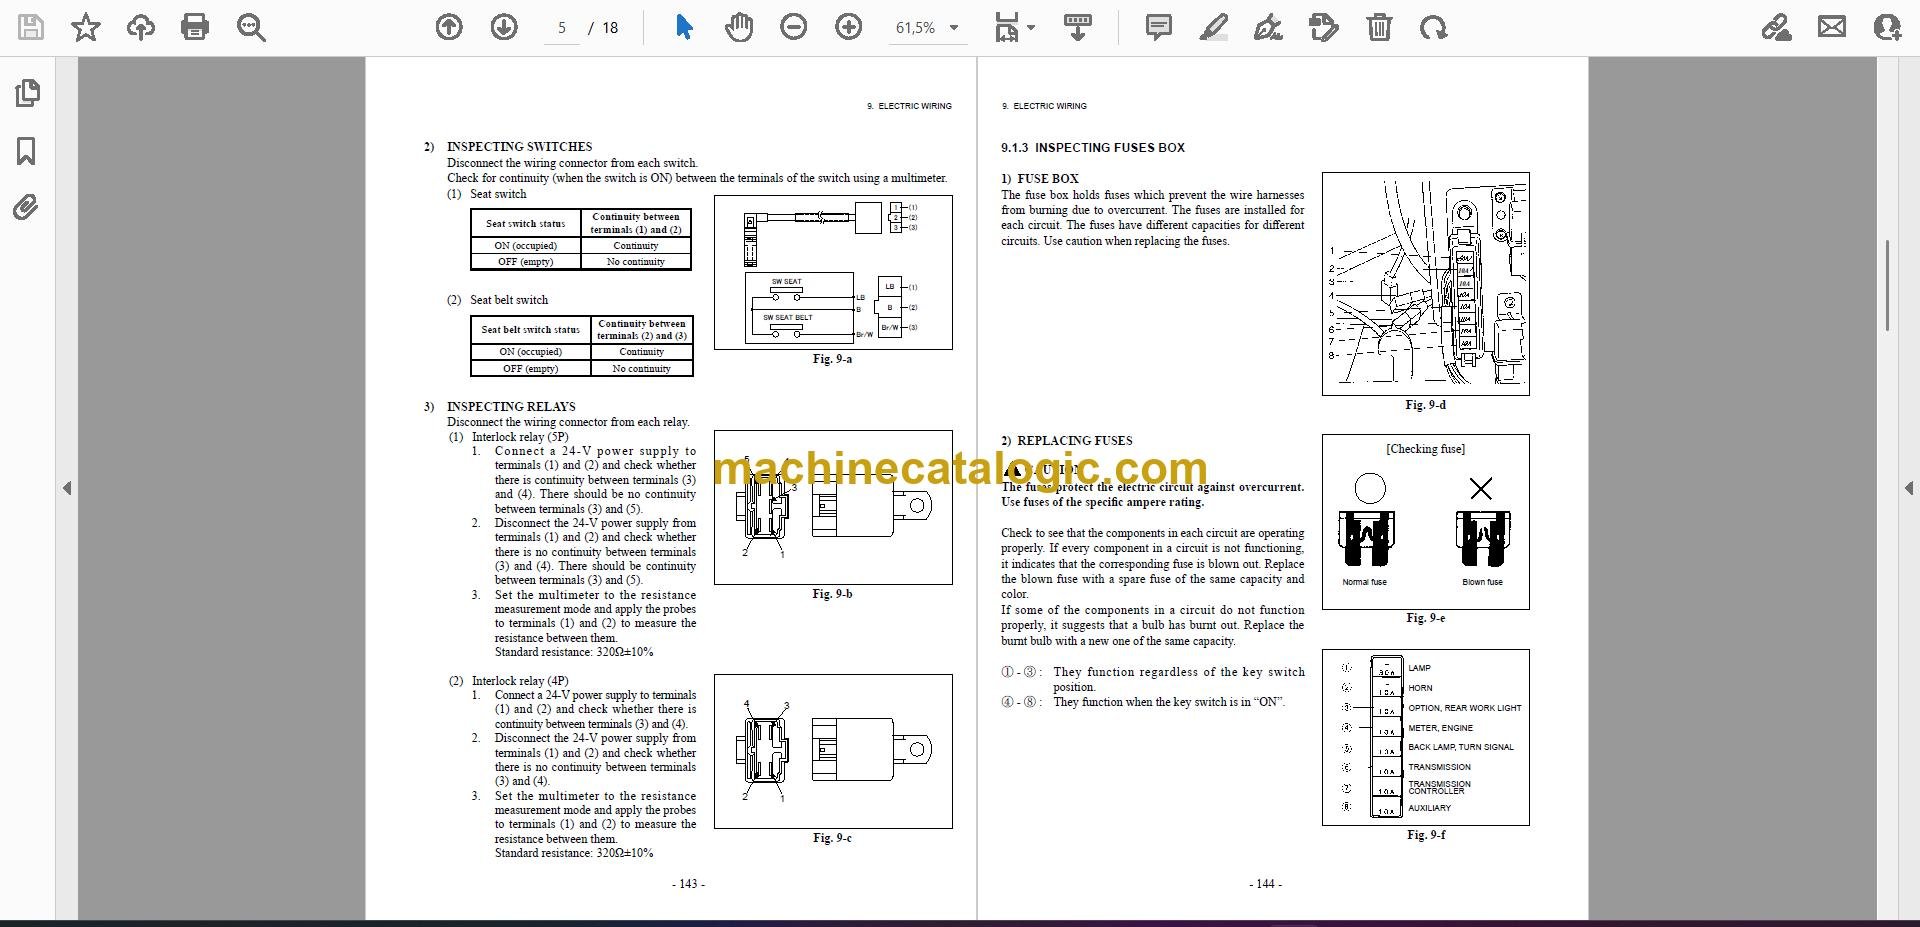The image size is (1920, 927).
Task: Go to previous page arrow
Action: click(449, 28)
